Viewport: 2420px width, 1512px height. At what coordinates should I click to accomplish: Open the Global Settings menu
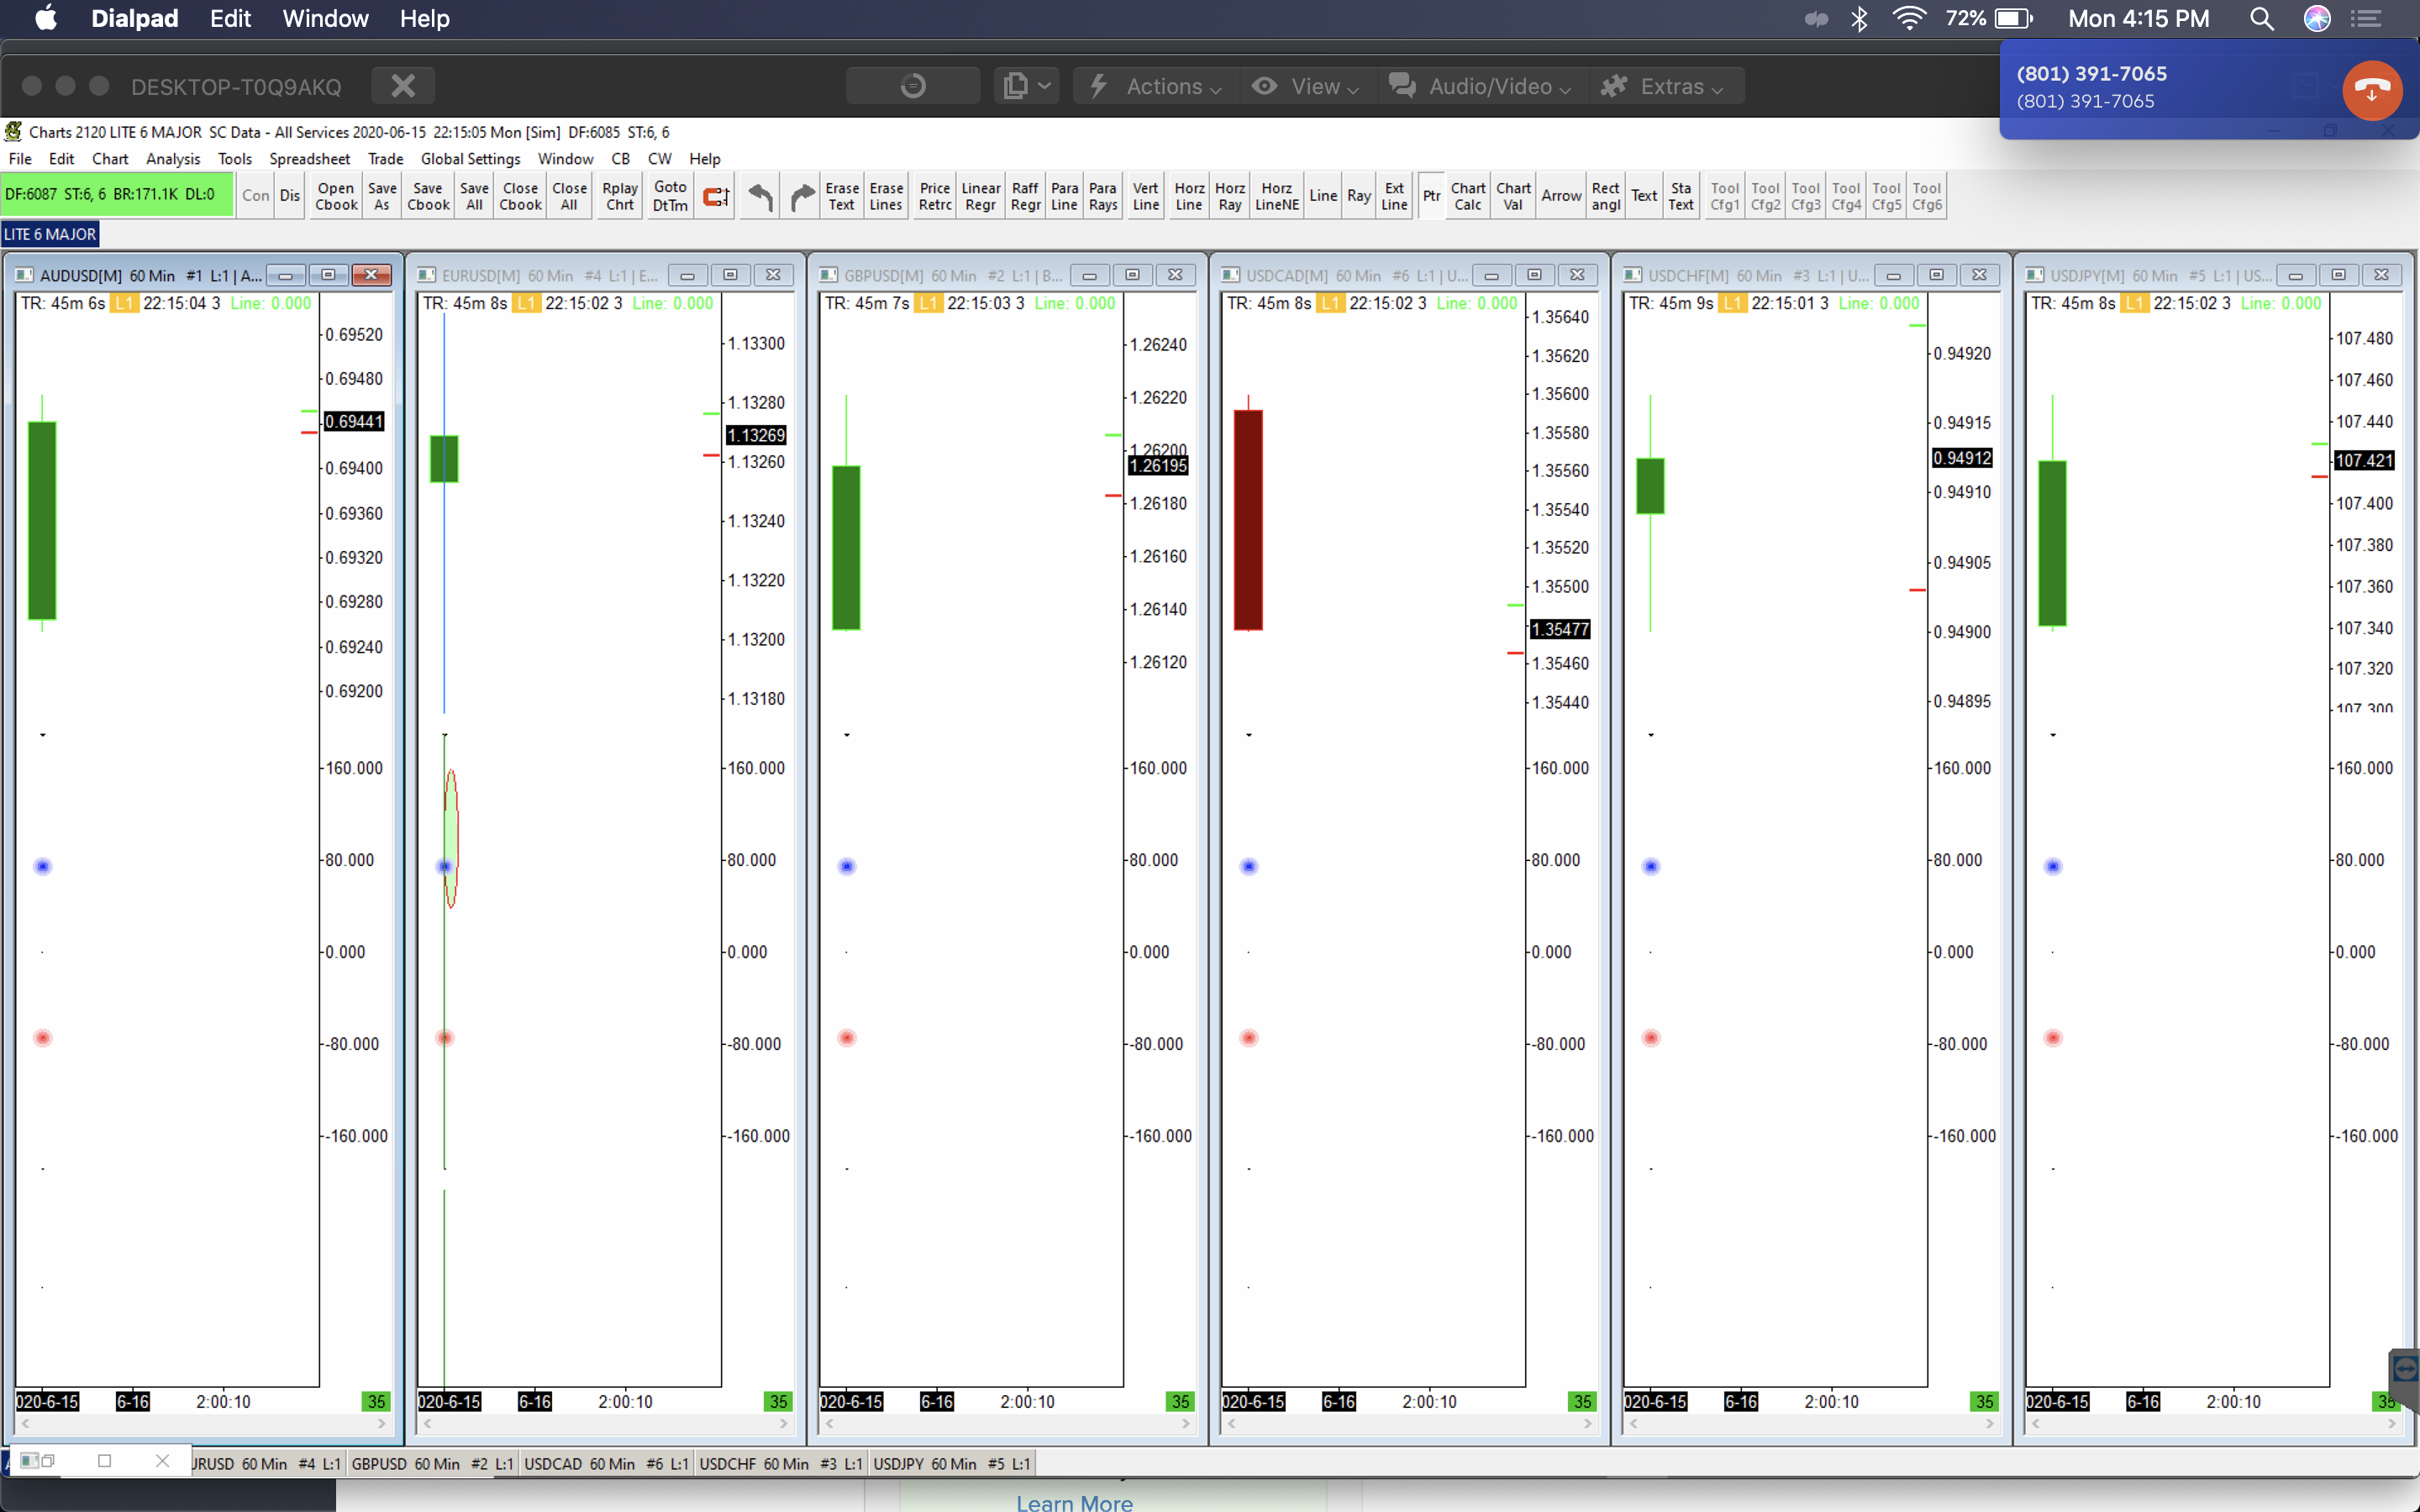470,159
